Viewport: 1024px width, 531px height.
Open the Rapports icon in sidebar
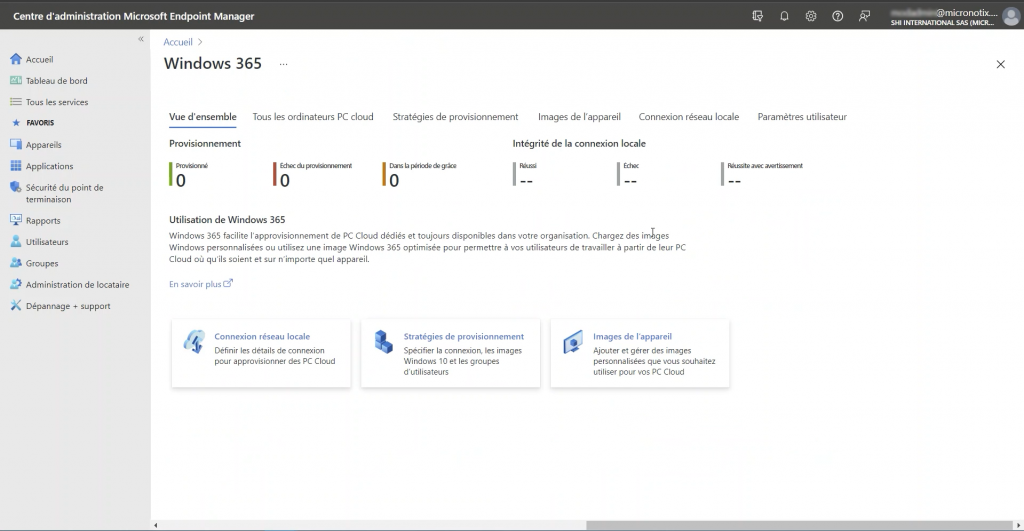[x=16, y=220]
